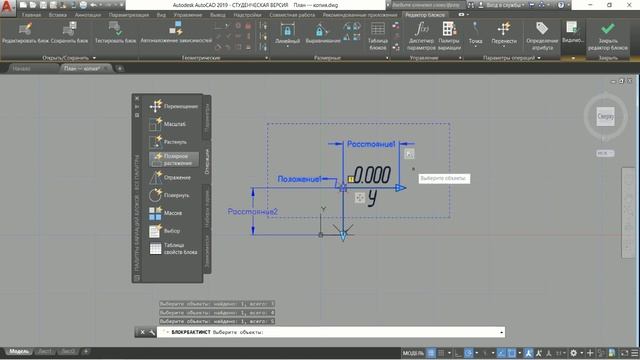Open status bar customization menu (three lines)

tap(635, 353)
